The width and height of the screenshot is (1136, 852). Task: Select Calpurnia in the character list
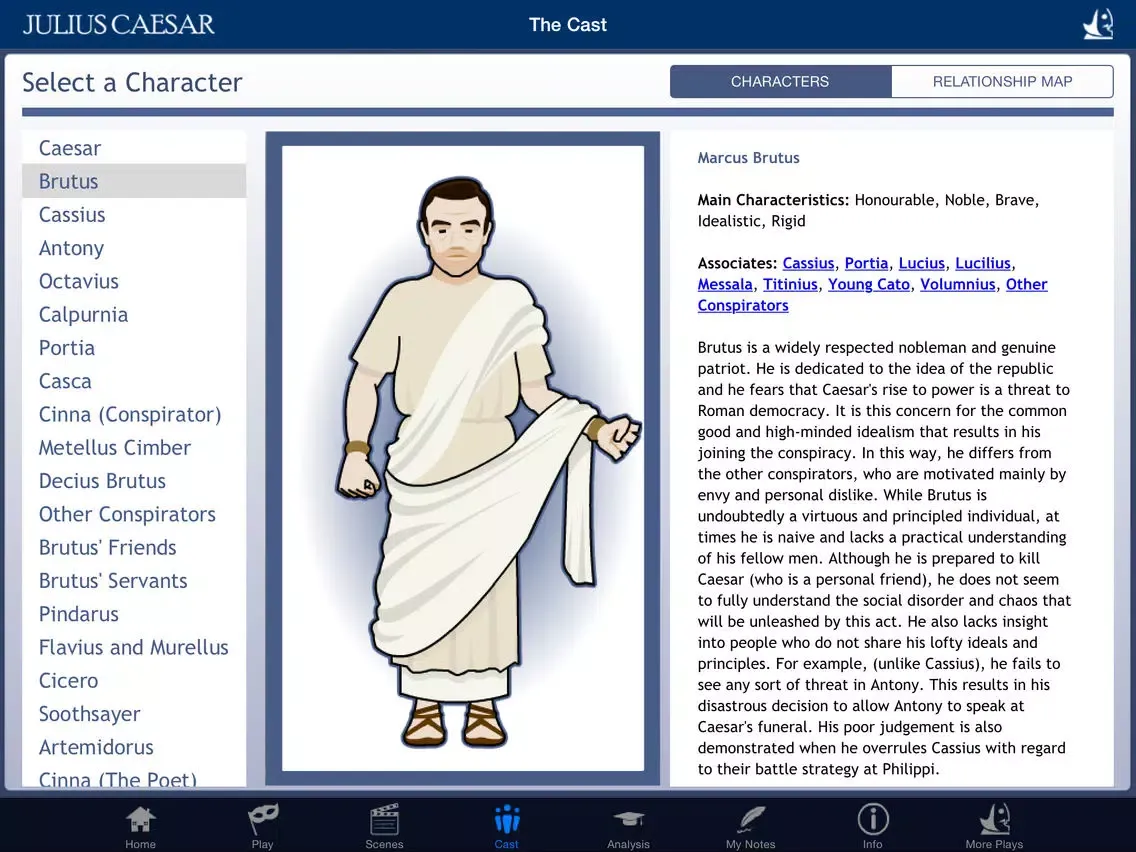click(134, 314)
